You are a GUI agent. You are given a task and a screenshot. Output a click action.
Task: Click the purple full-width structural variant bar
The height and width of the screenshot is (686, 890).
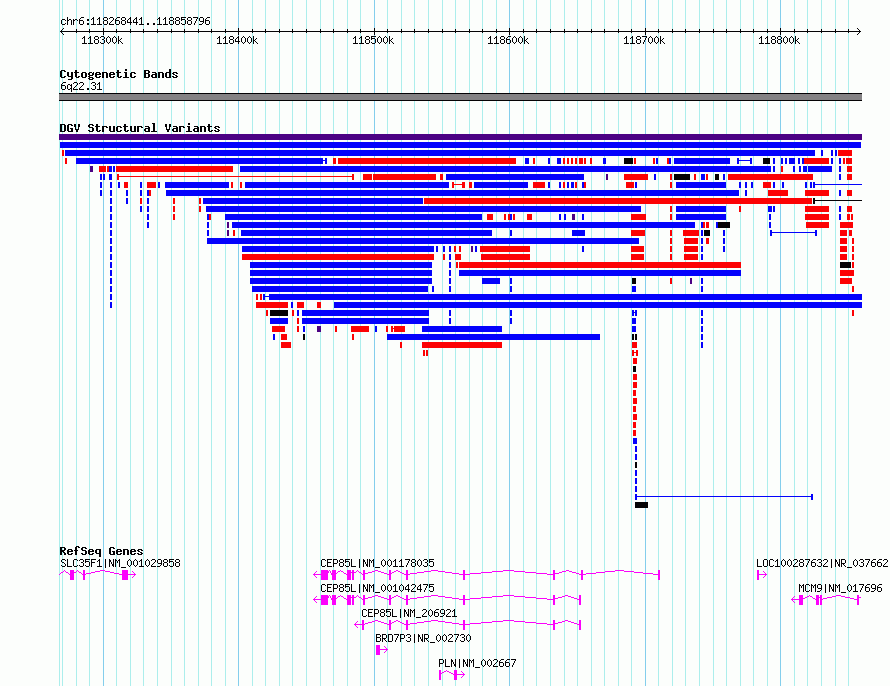point(460,137)
